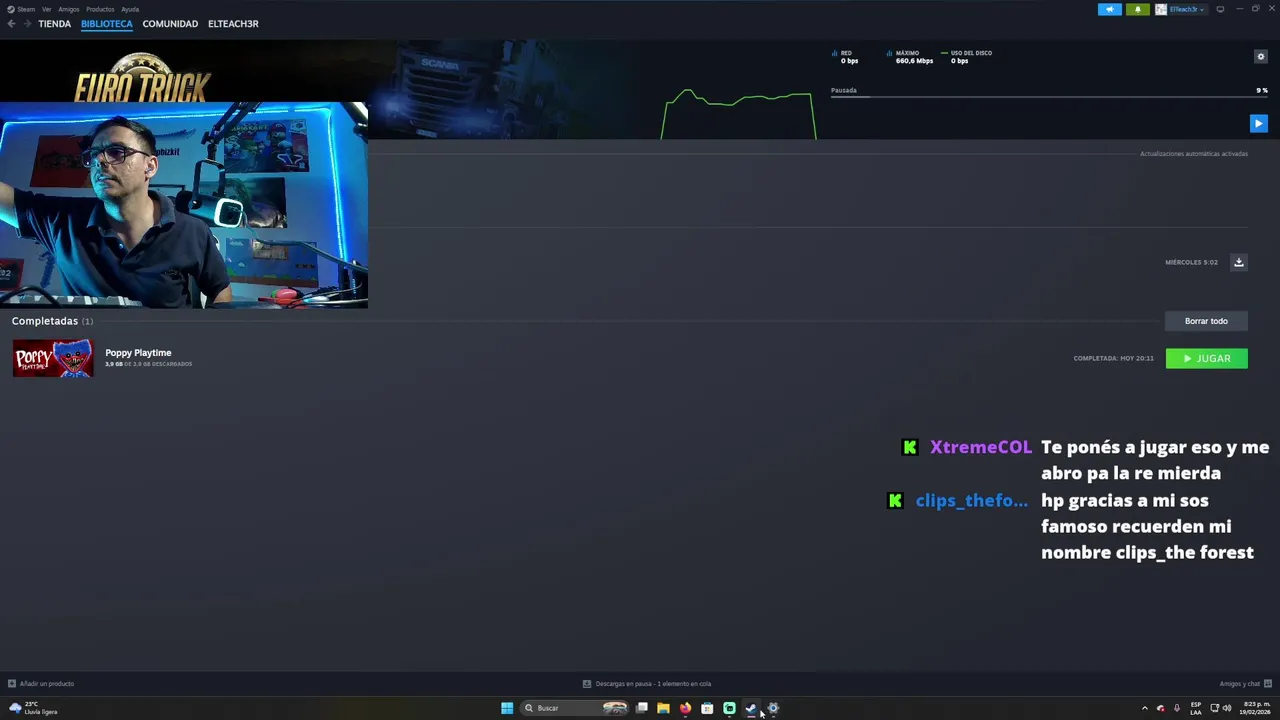The width and height of the screenshot is (1280, 720).
Task: Click the Poppy Playtime title text
Action: point(138,353)
